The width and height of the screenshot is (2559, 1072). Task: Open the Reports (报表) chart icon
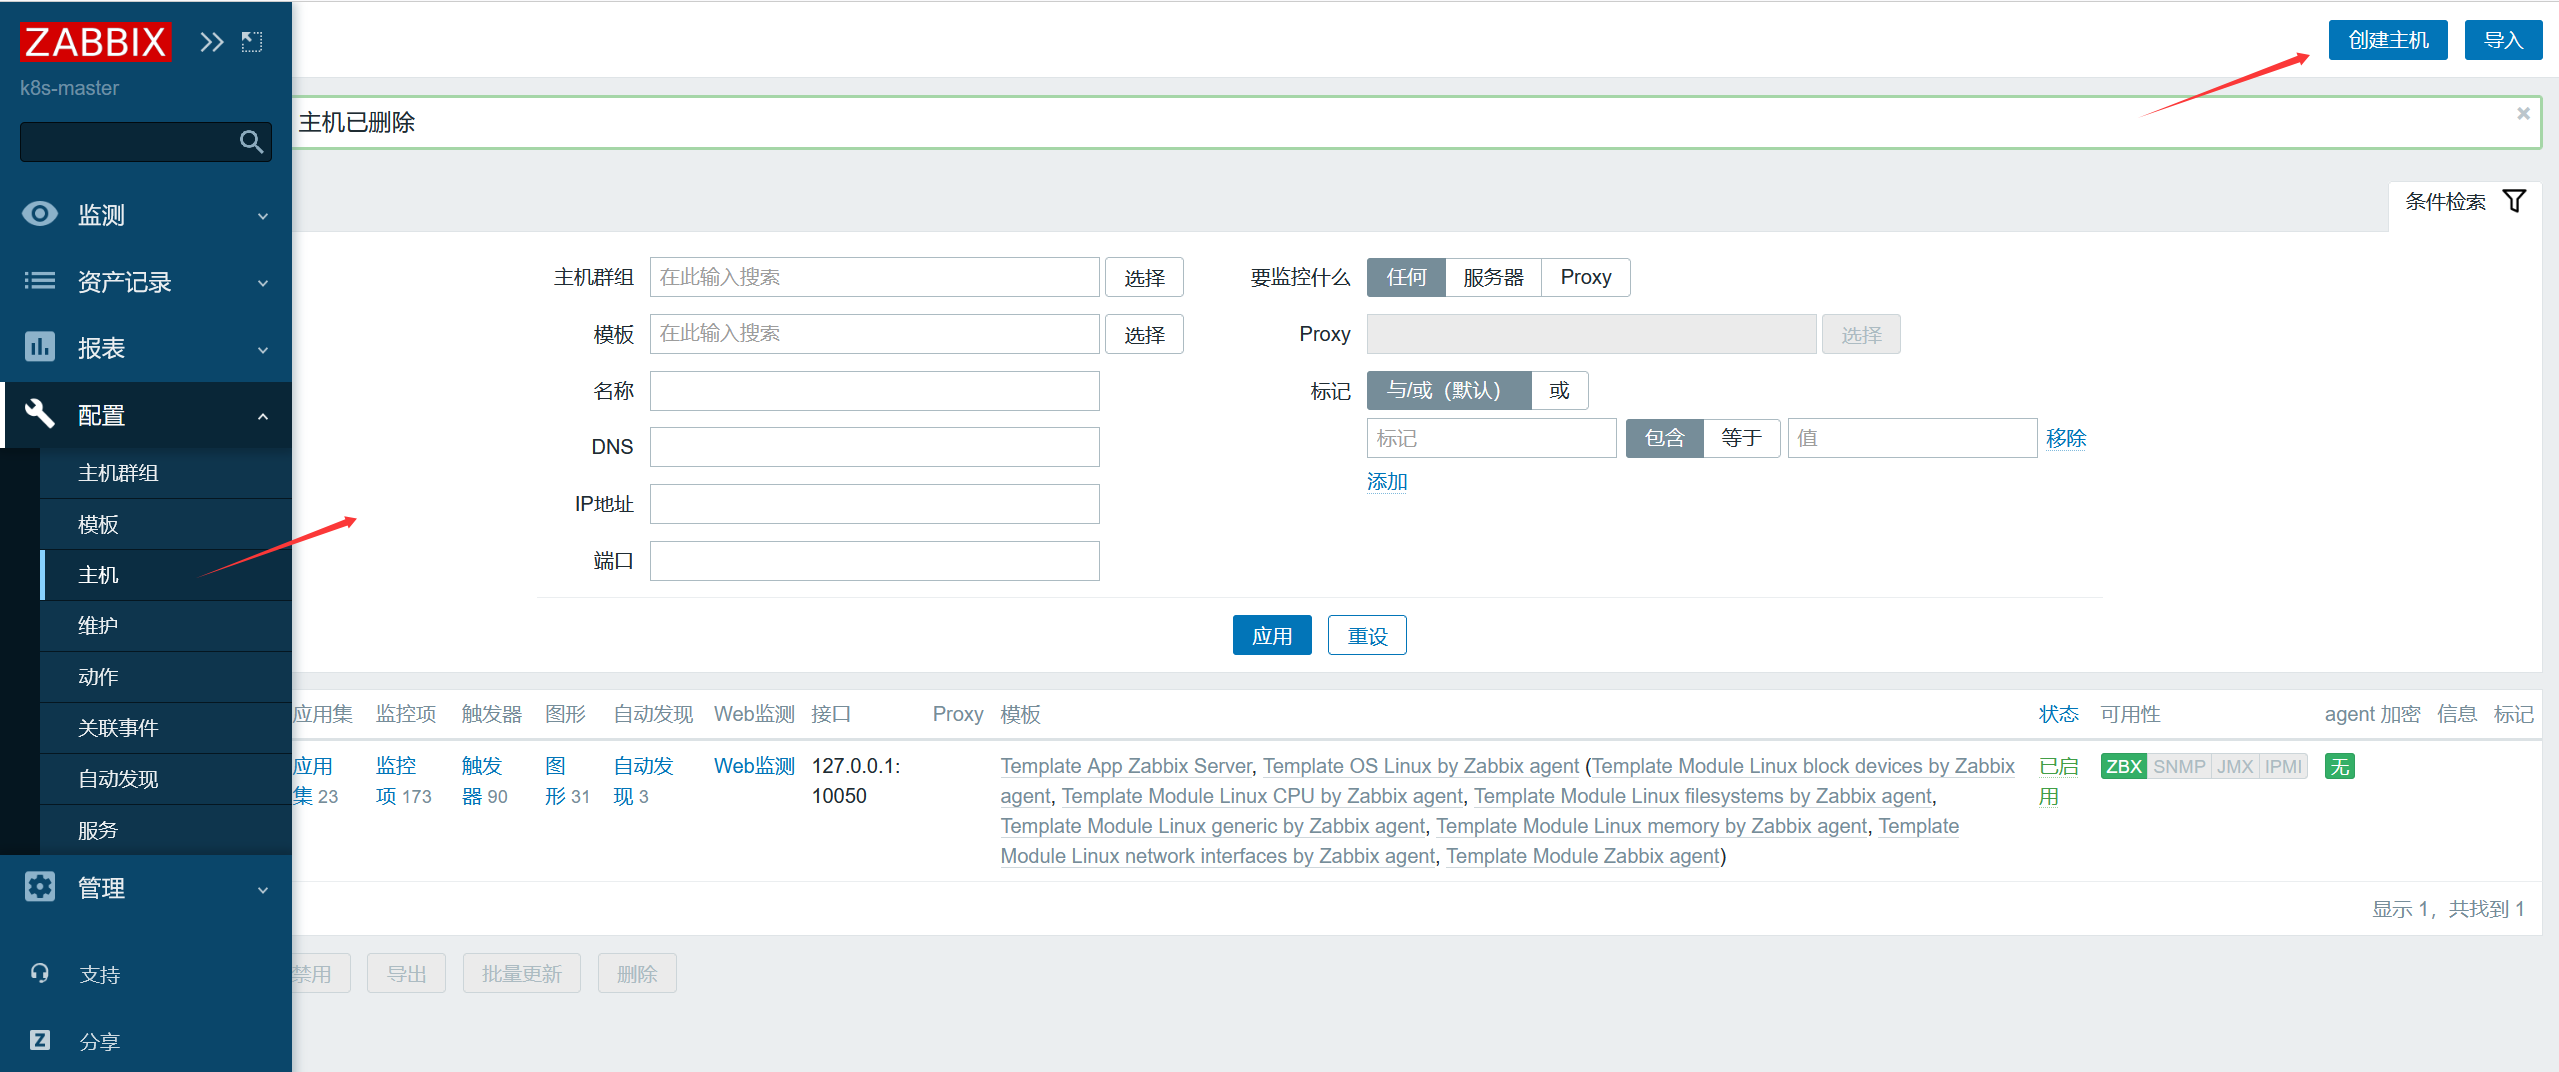tap(39, 347)
